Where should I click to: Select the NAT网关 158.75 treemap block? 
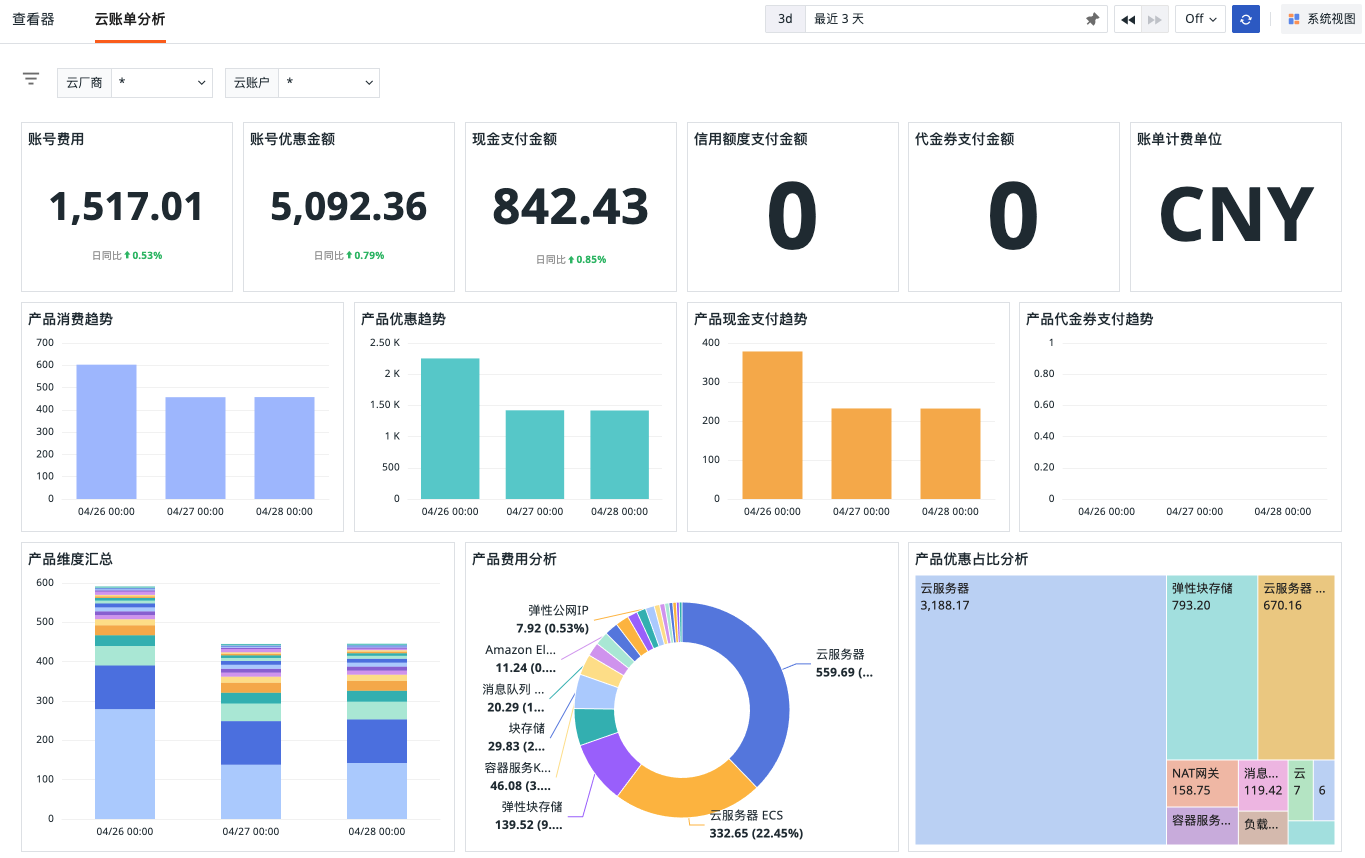[1202, 783]
